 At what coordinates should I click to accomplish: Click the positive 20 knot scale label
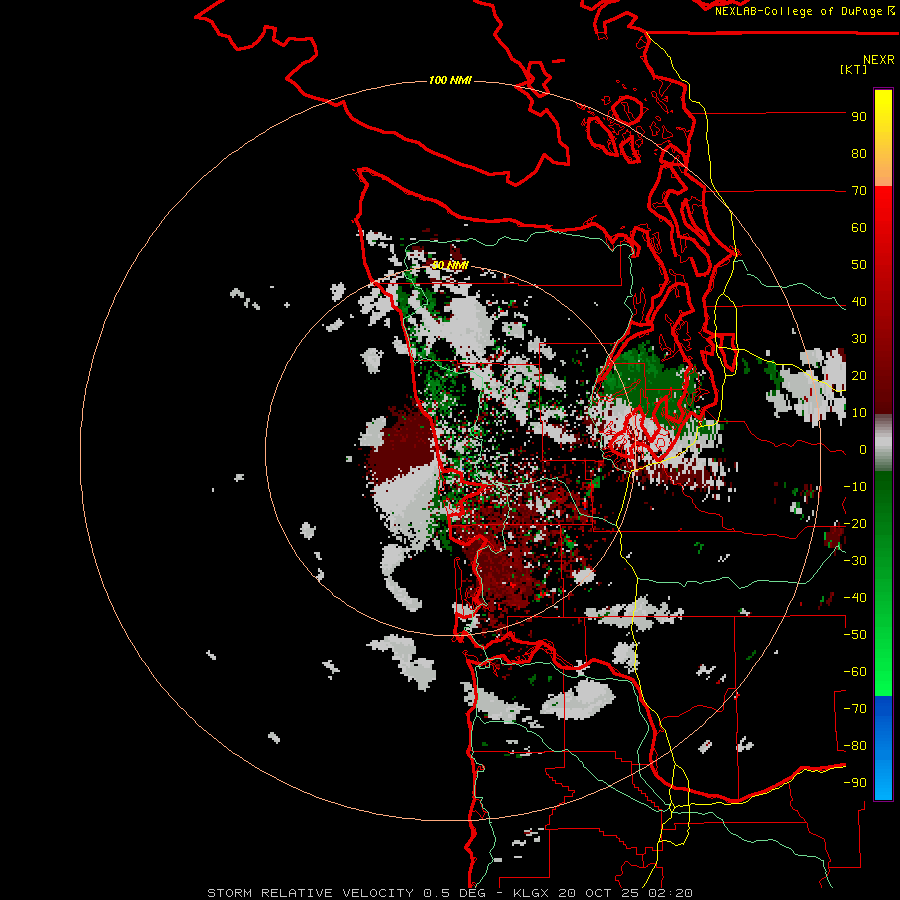859,376
